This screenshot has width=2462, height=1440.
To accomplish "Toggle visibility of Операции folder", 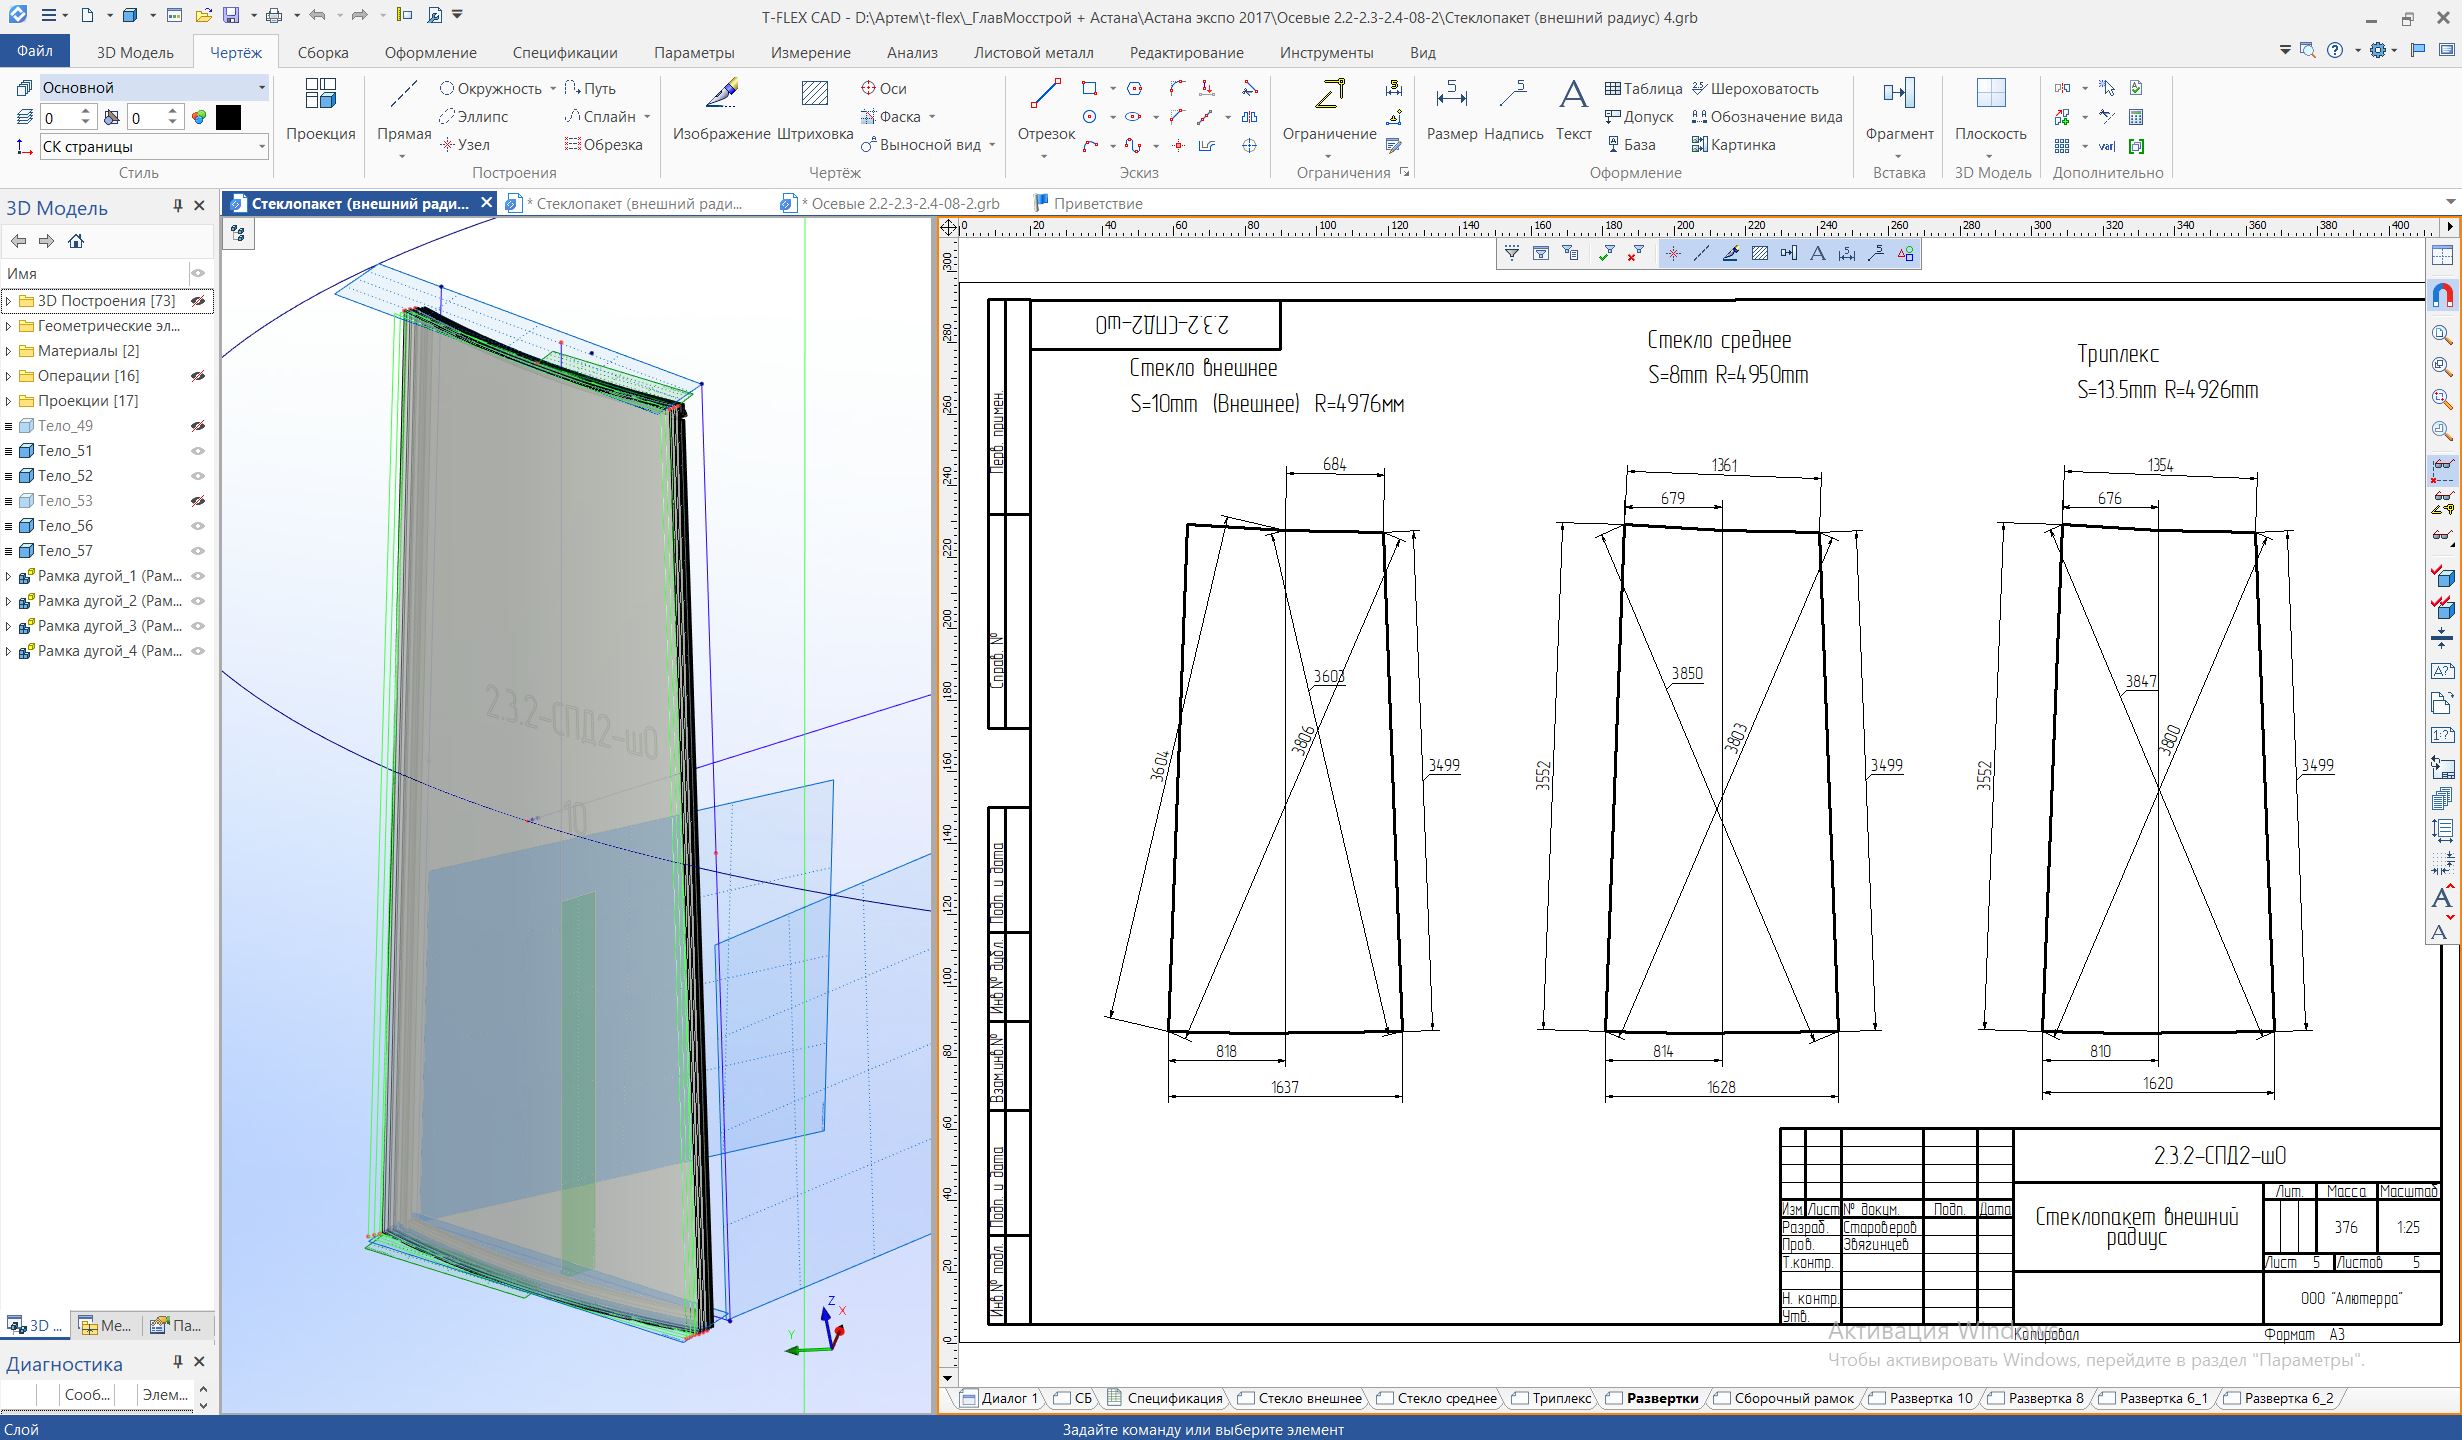I will coord(198,376).
